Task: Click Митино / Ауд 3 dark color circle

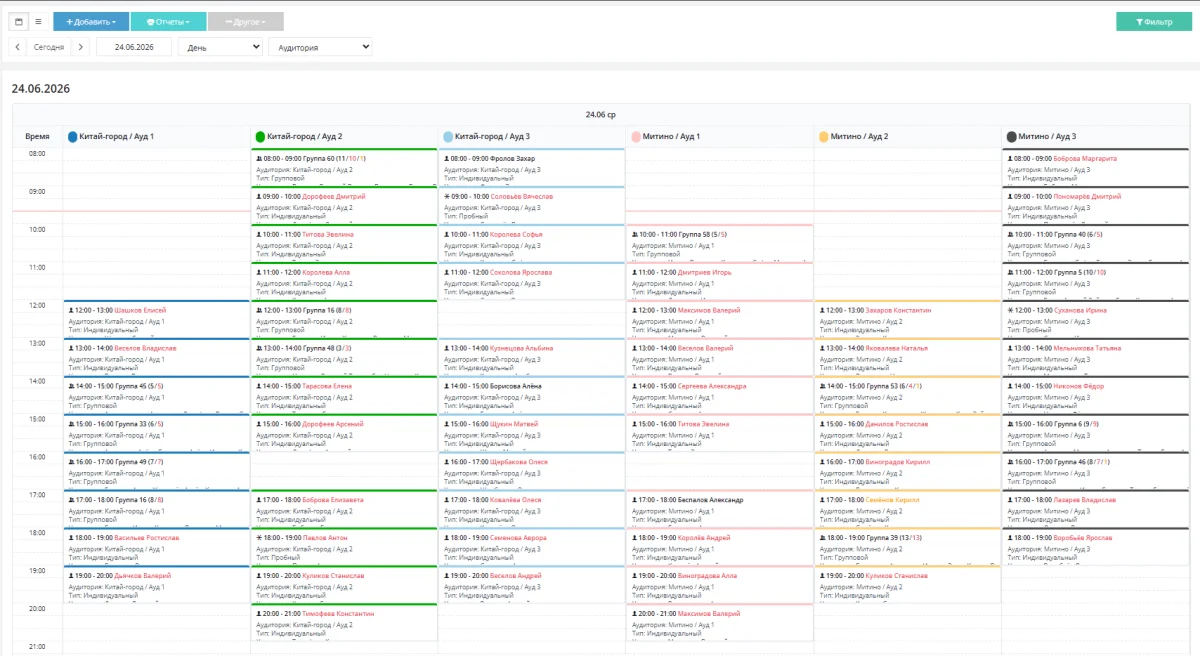Action: tap(1012, 136)
